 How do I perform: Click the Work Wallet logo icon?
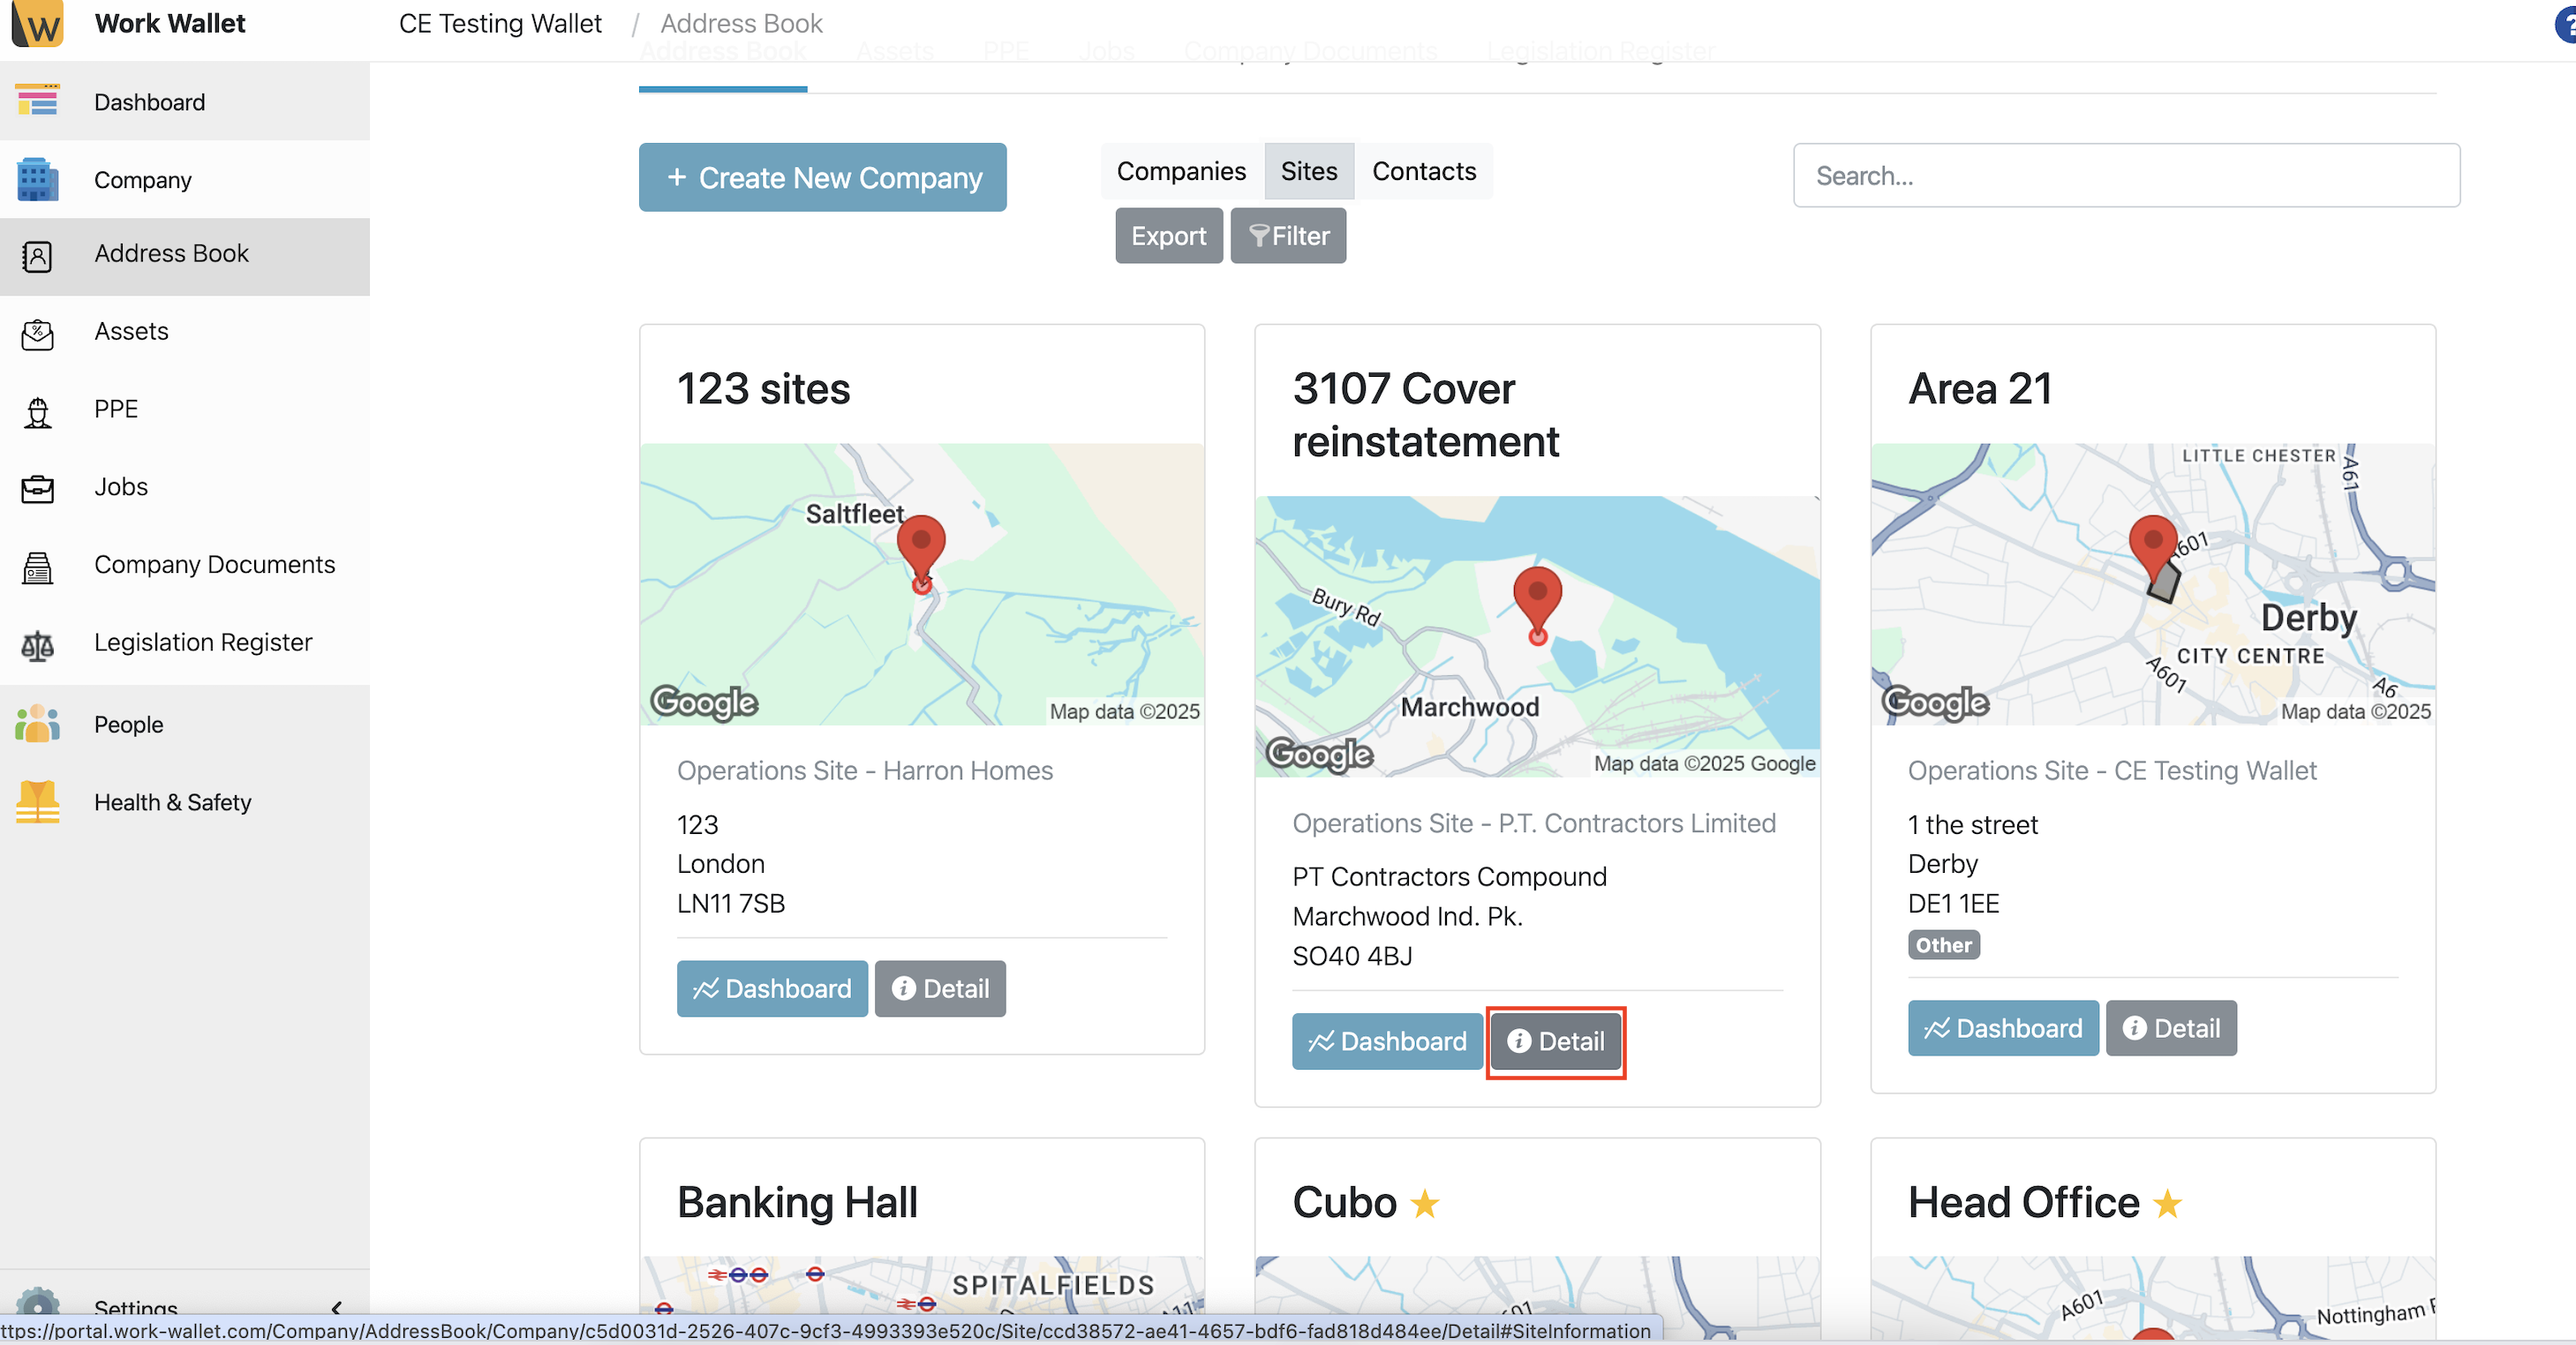tap(38, 23)
